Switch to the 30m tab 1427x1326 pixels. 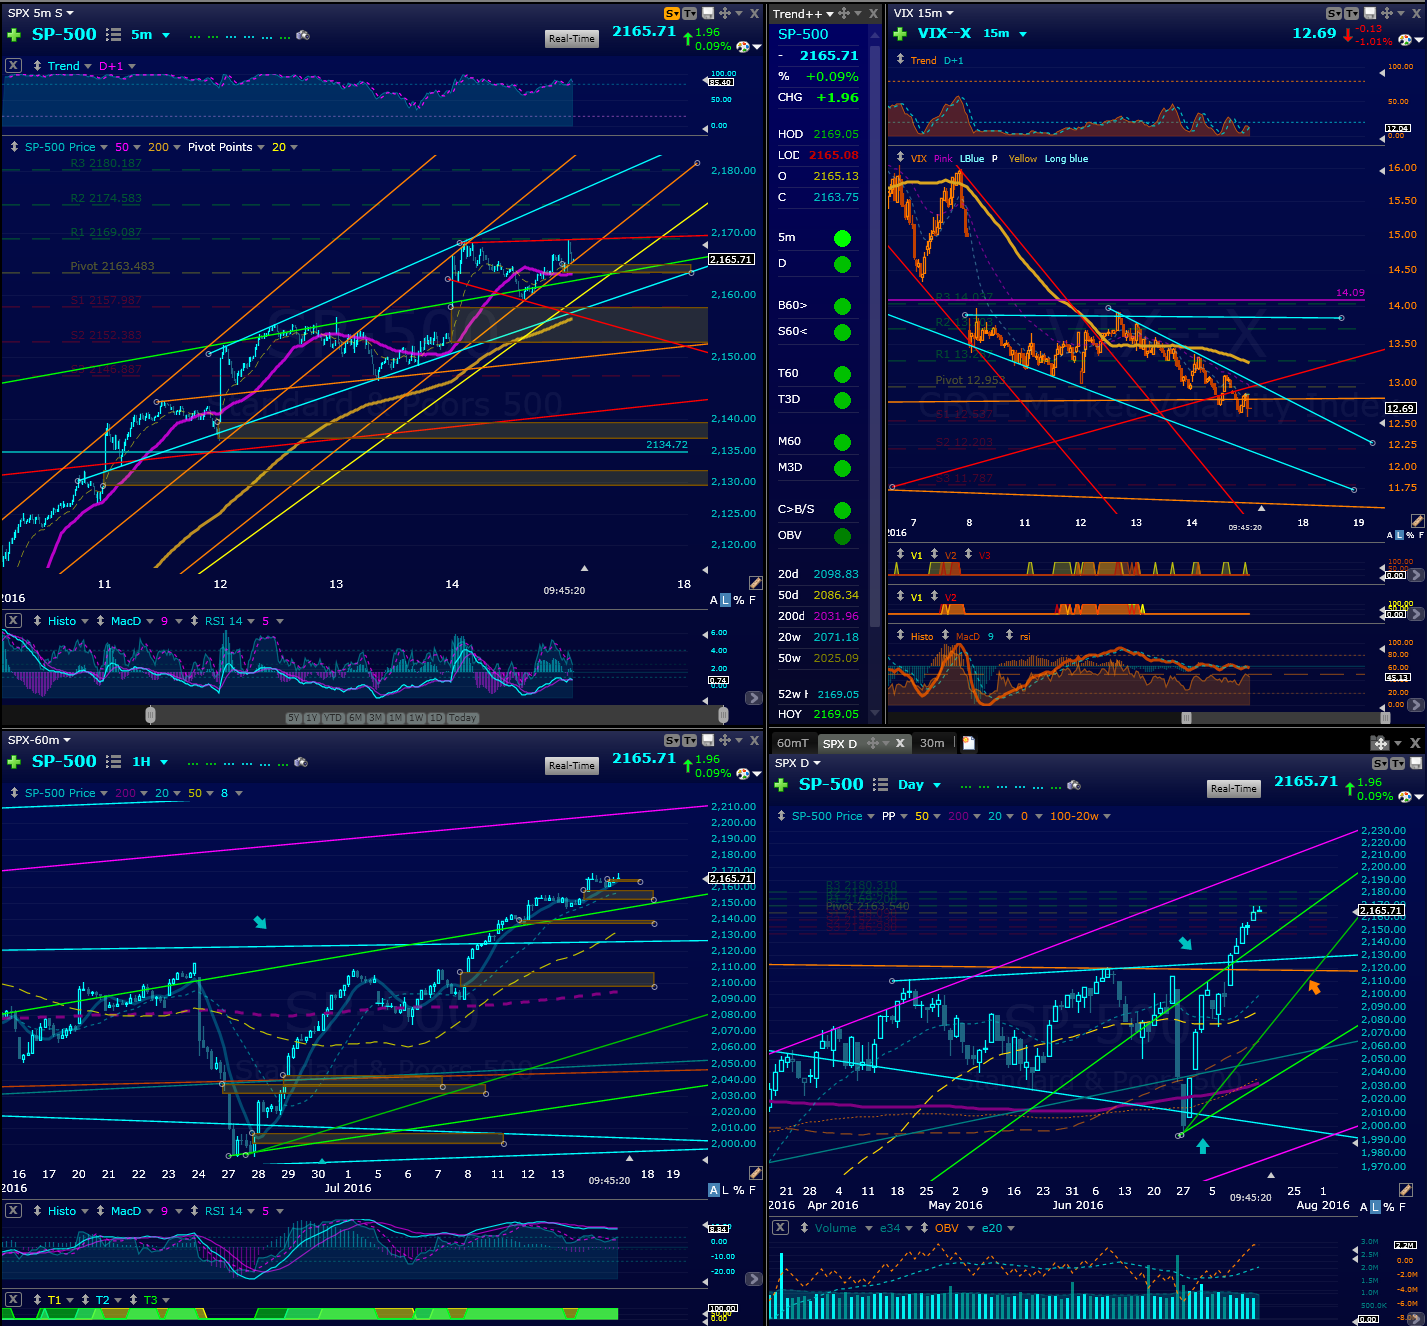tap(932, 743)
